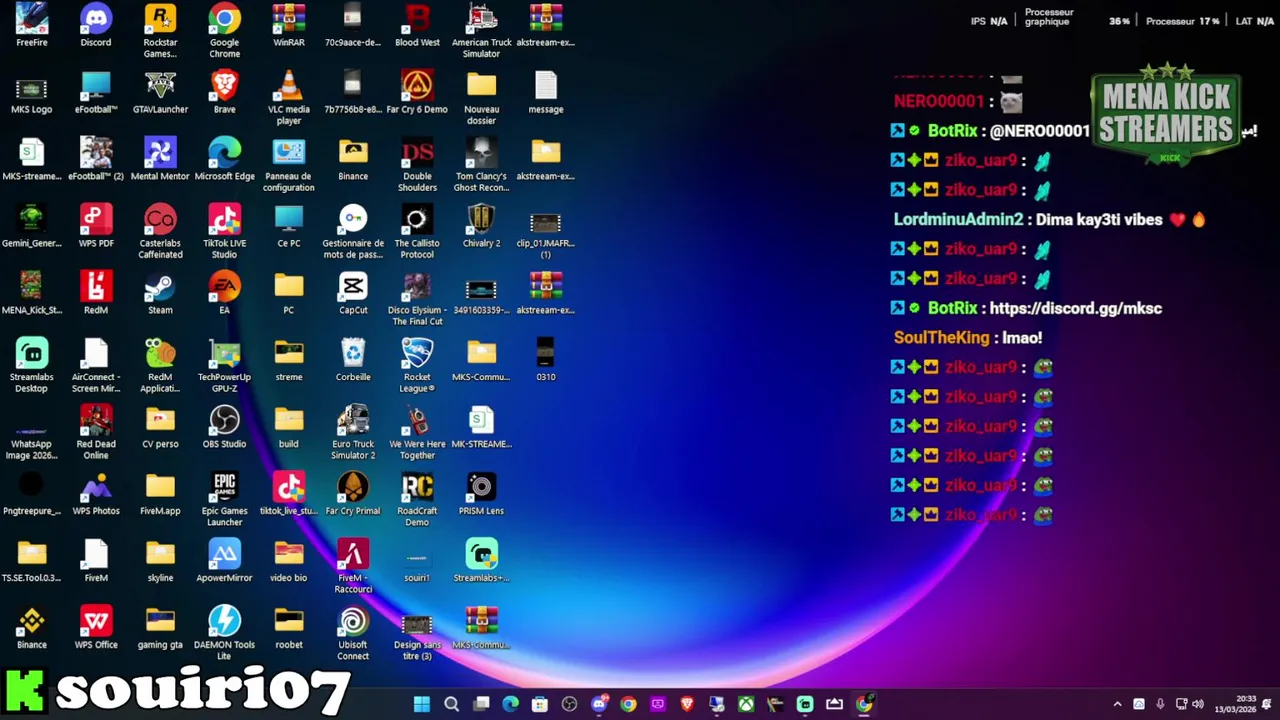Launch Rocket League desktop shortcut
Viewport: 1280px width, 720px height.
(417, 366)
